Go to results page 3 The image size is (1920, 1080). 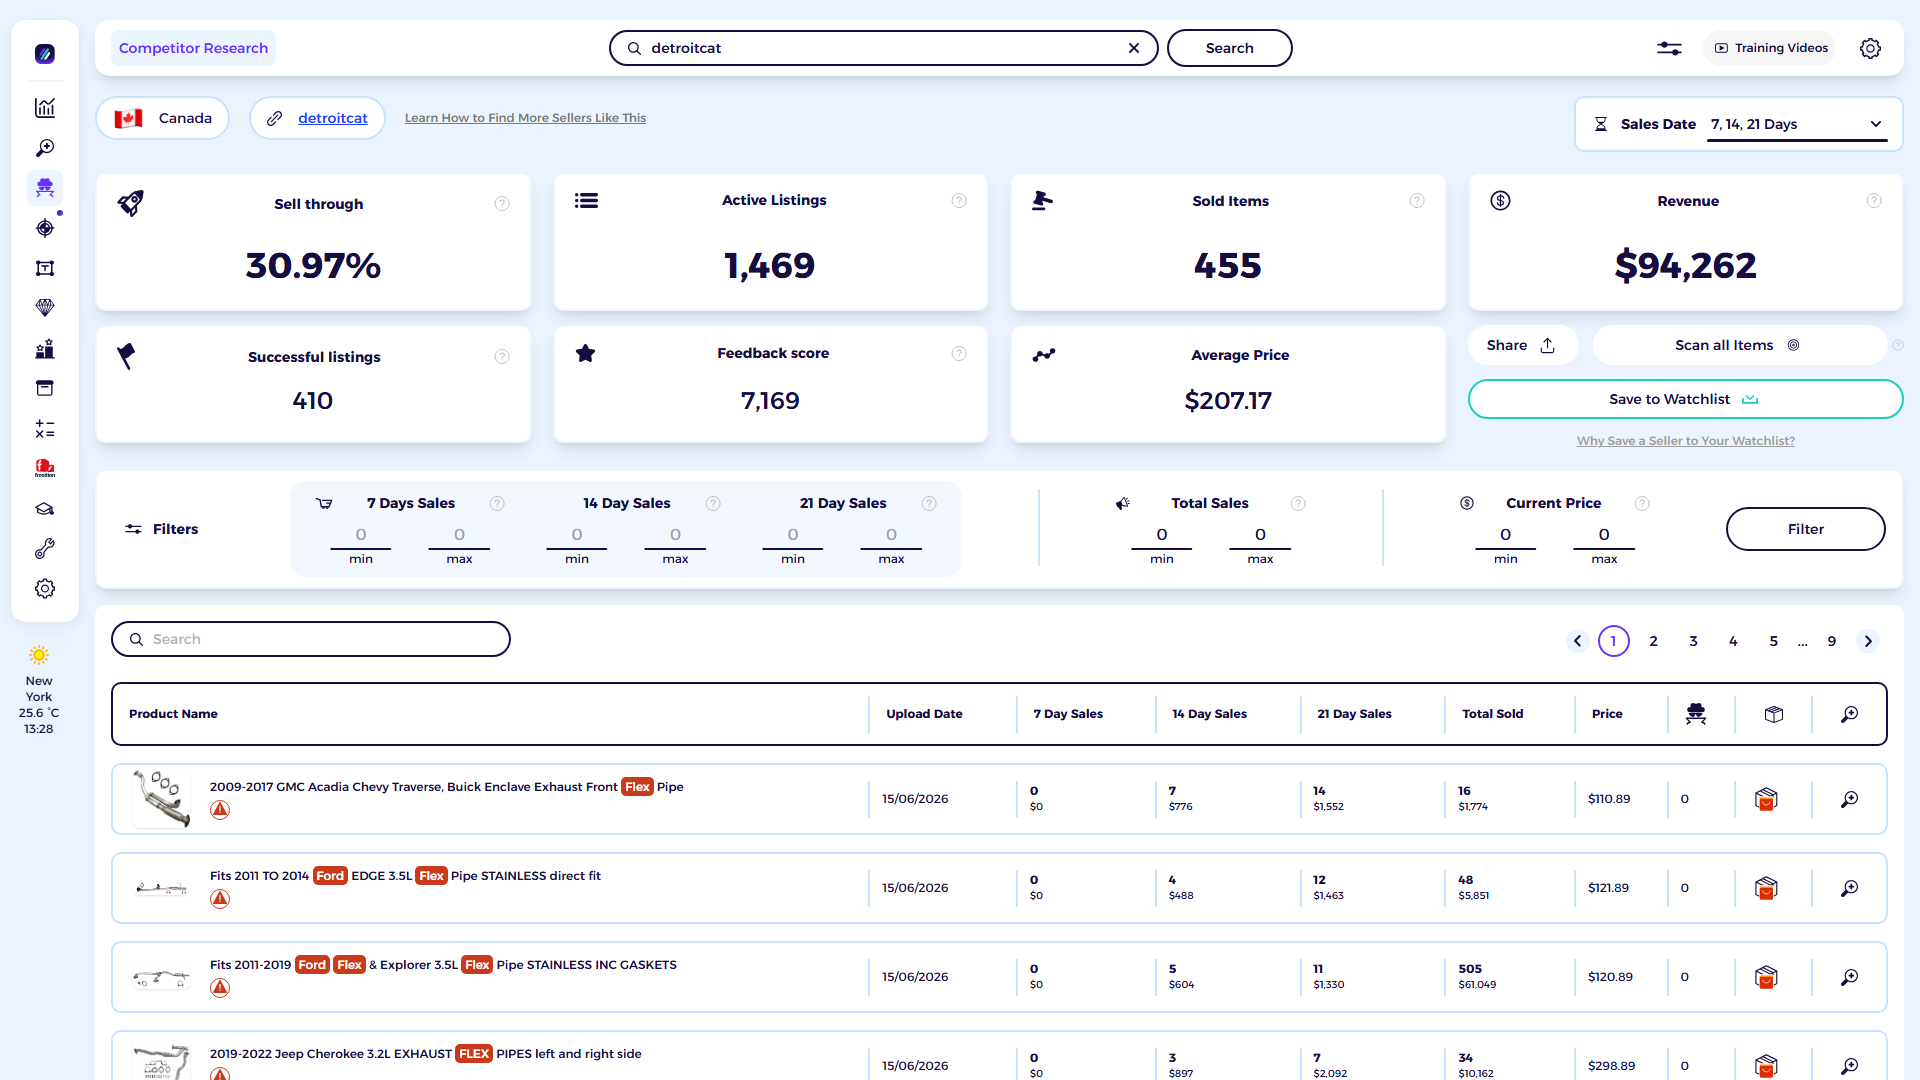pyautogui.click(x=1694, y=641)
